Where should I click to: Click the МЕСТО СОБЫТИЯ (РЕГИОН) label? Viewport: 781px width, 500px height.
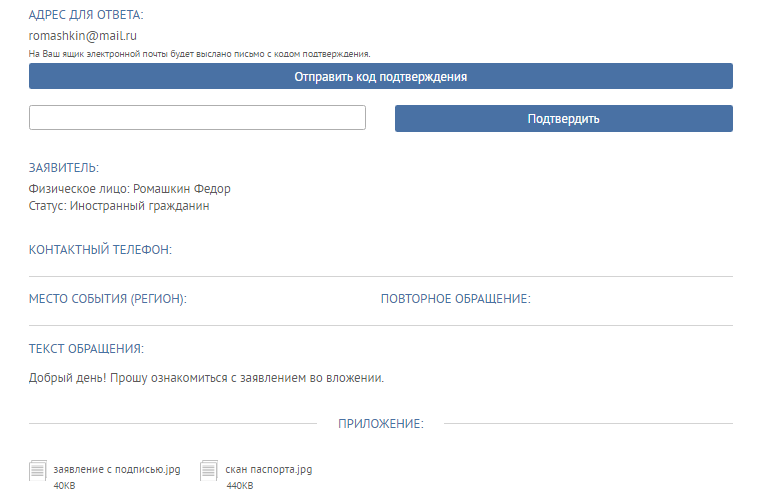(x=108, y=299)
